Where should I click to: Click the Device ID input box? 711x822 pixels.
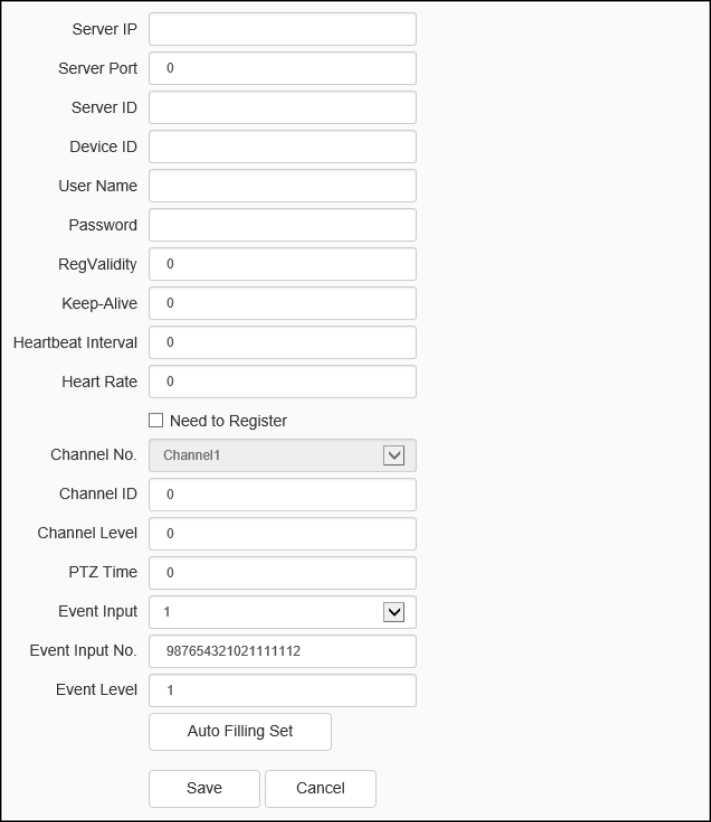pyautogui.click(x=282, y=146)
